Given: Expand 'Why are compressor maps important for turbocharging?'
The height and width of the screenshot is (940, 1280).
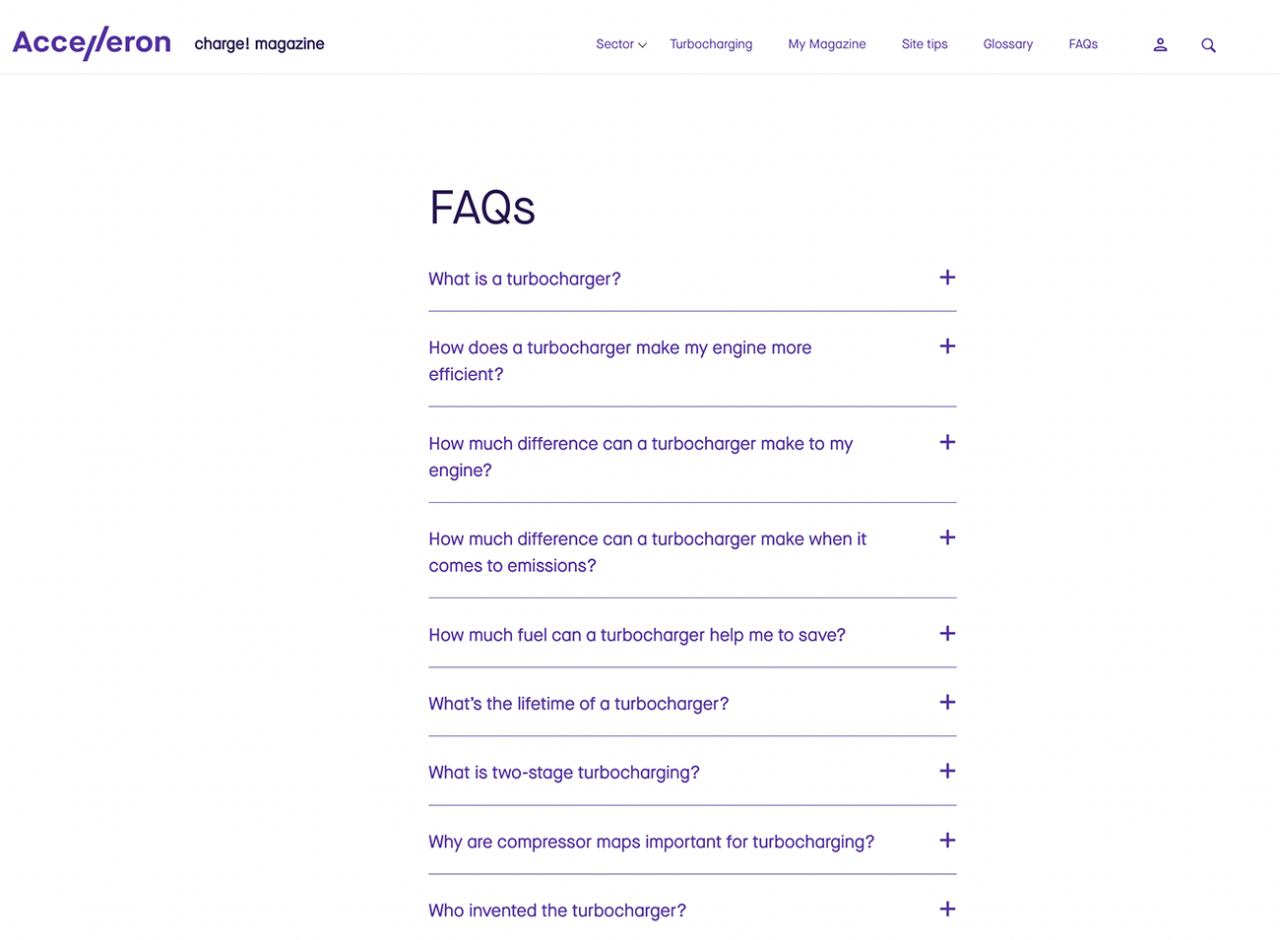Looking at the screenshot, I should [x=651, y=842].
